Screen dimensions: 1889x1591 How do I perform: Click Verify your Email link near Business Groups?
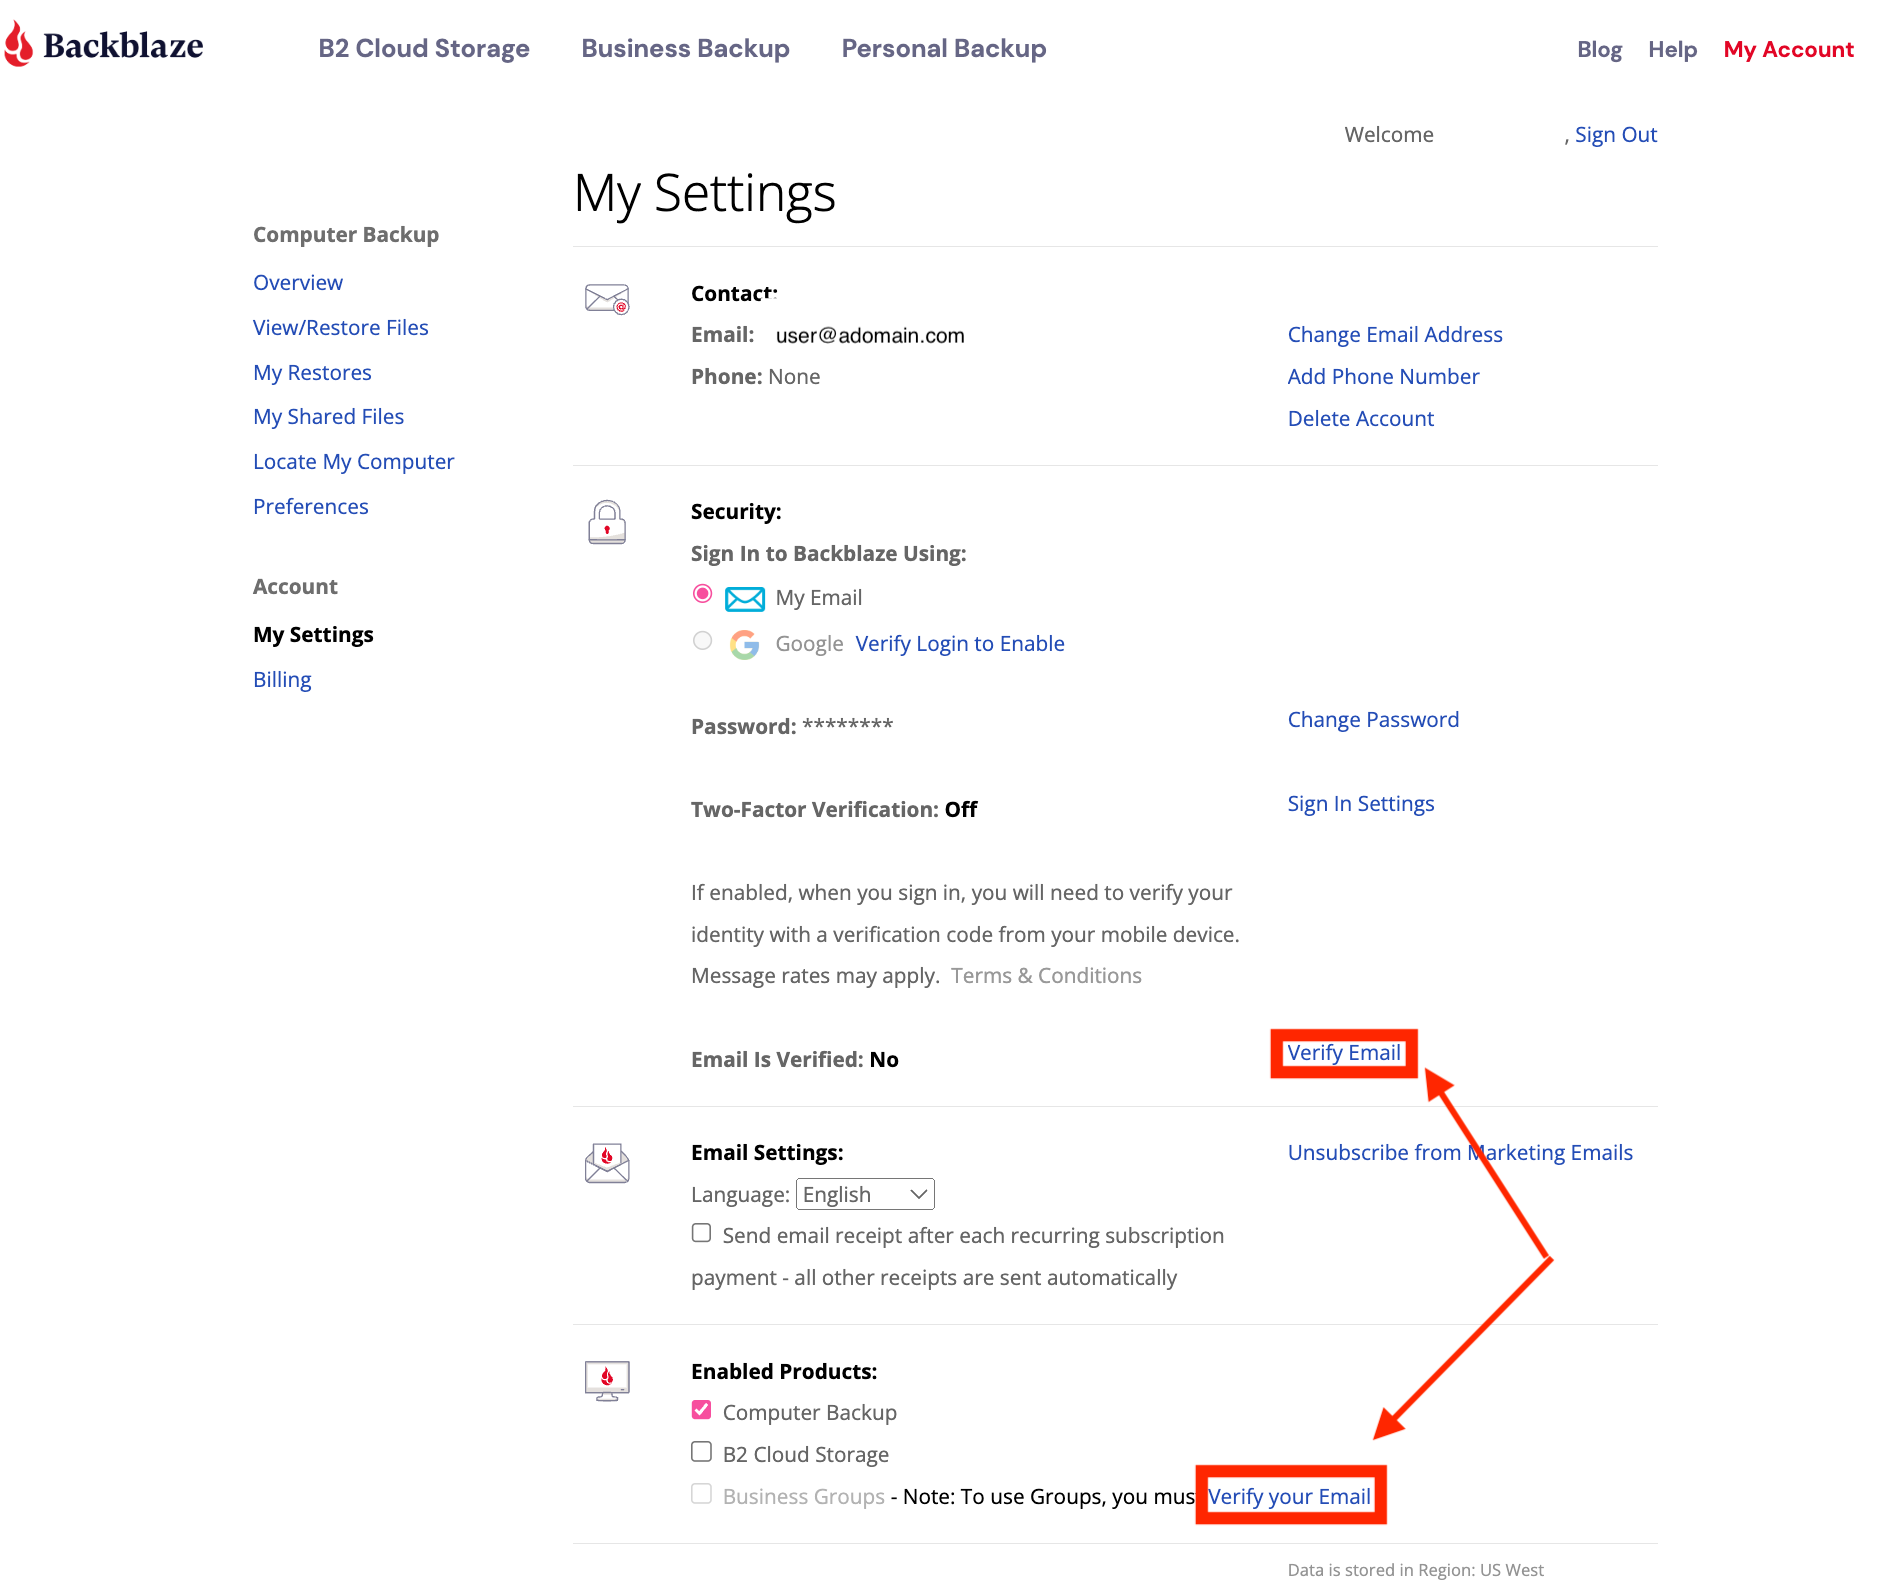[x=1290, y=1496]
